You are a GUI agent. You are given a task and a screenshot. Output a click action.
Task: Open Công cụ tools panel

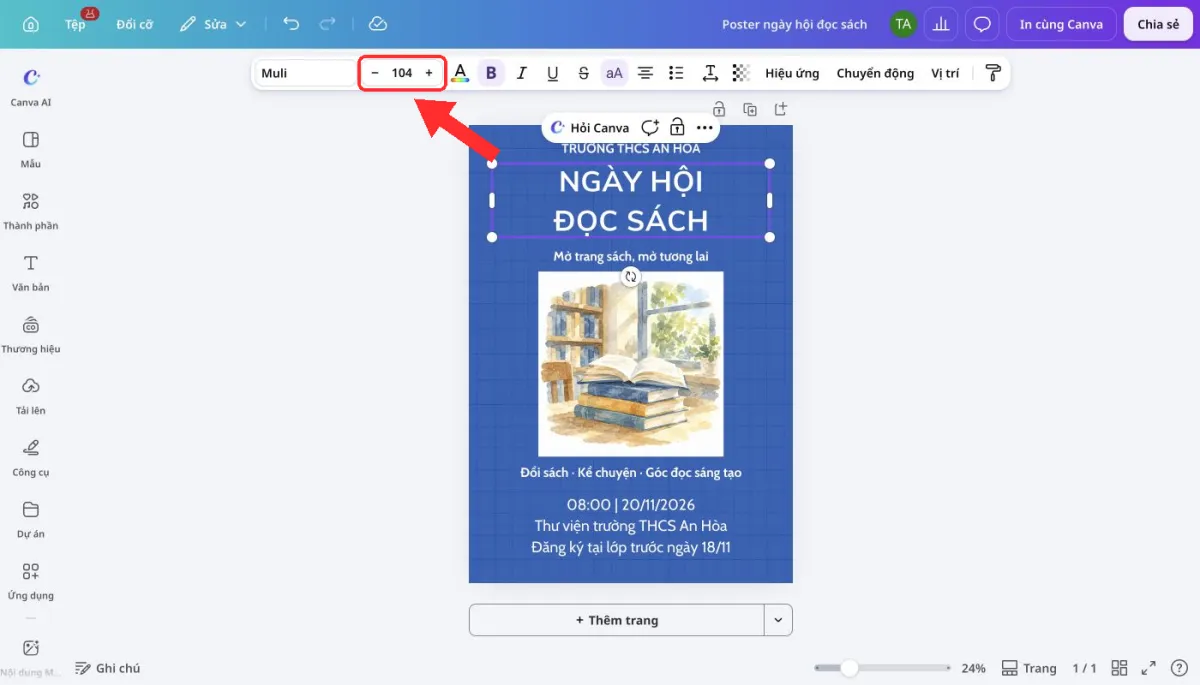click(x=31, y=458)
